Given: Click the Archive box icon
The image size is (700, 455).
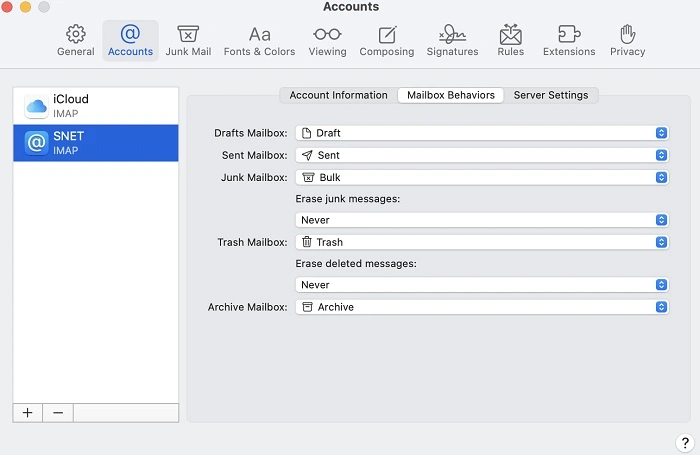Looking at the screenshot, I should coord(307,307).
